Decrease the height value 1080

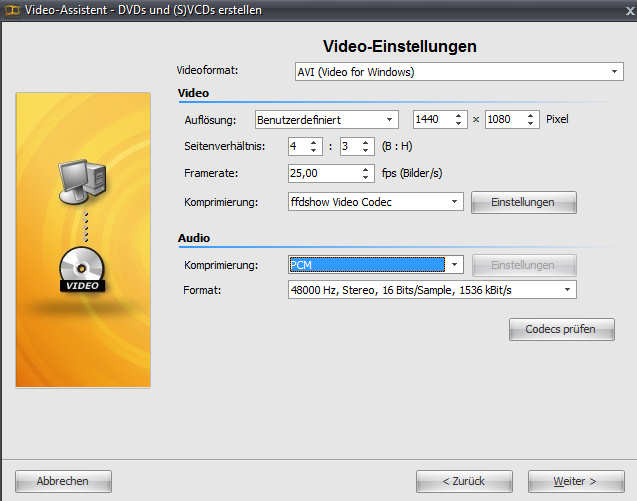point(530,124)
